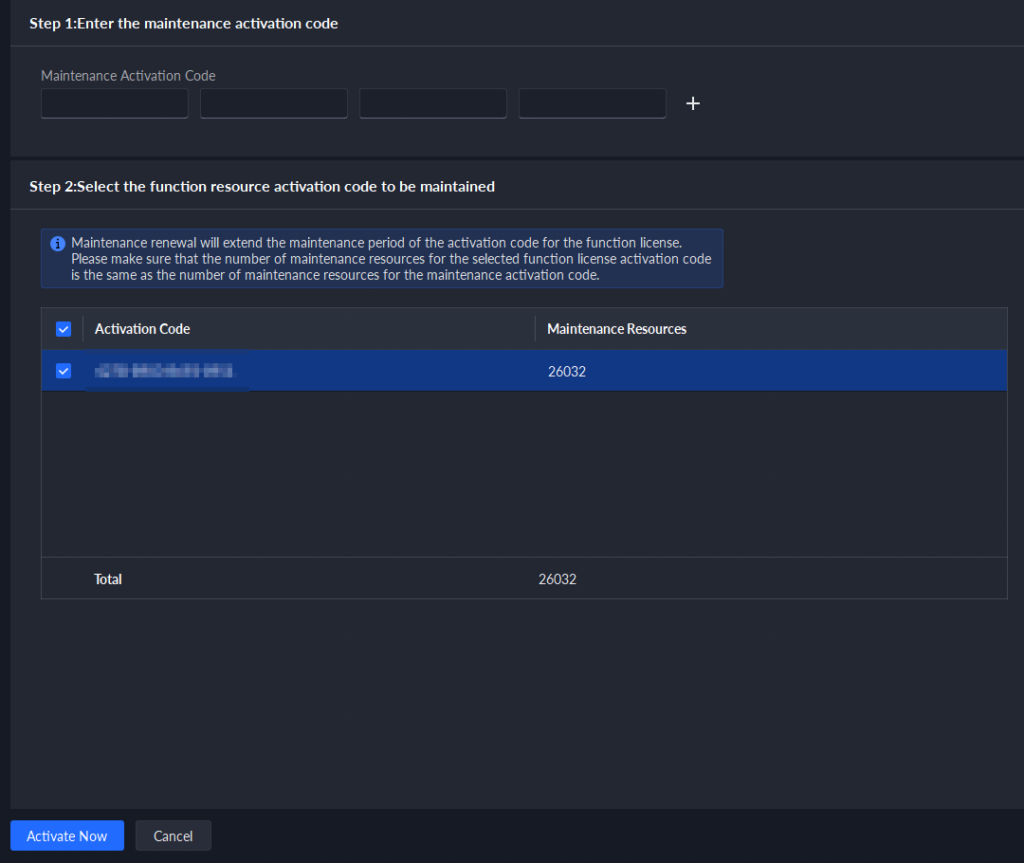Click the first Maintenance Activation Code field
This screenshot has width=1024, height=863.
tap(115, 104)
